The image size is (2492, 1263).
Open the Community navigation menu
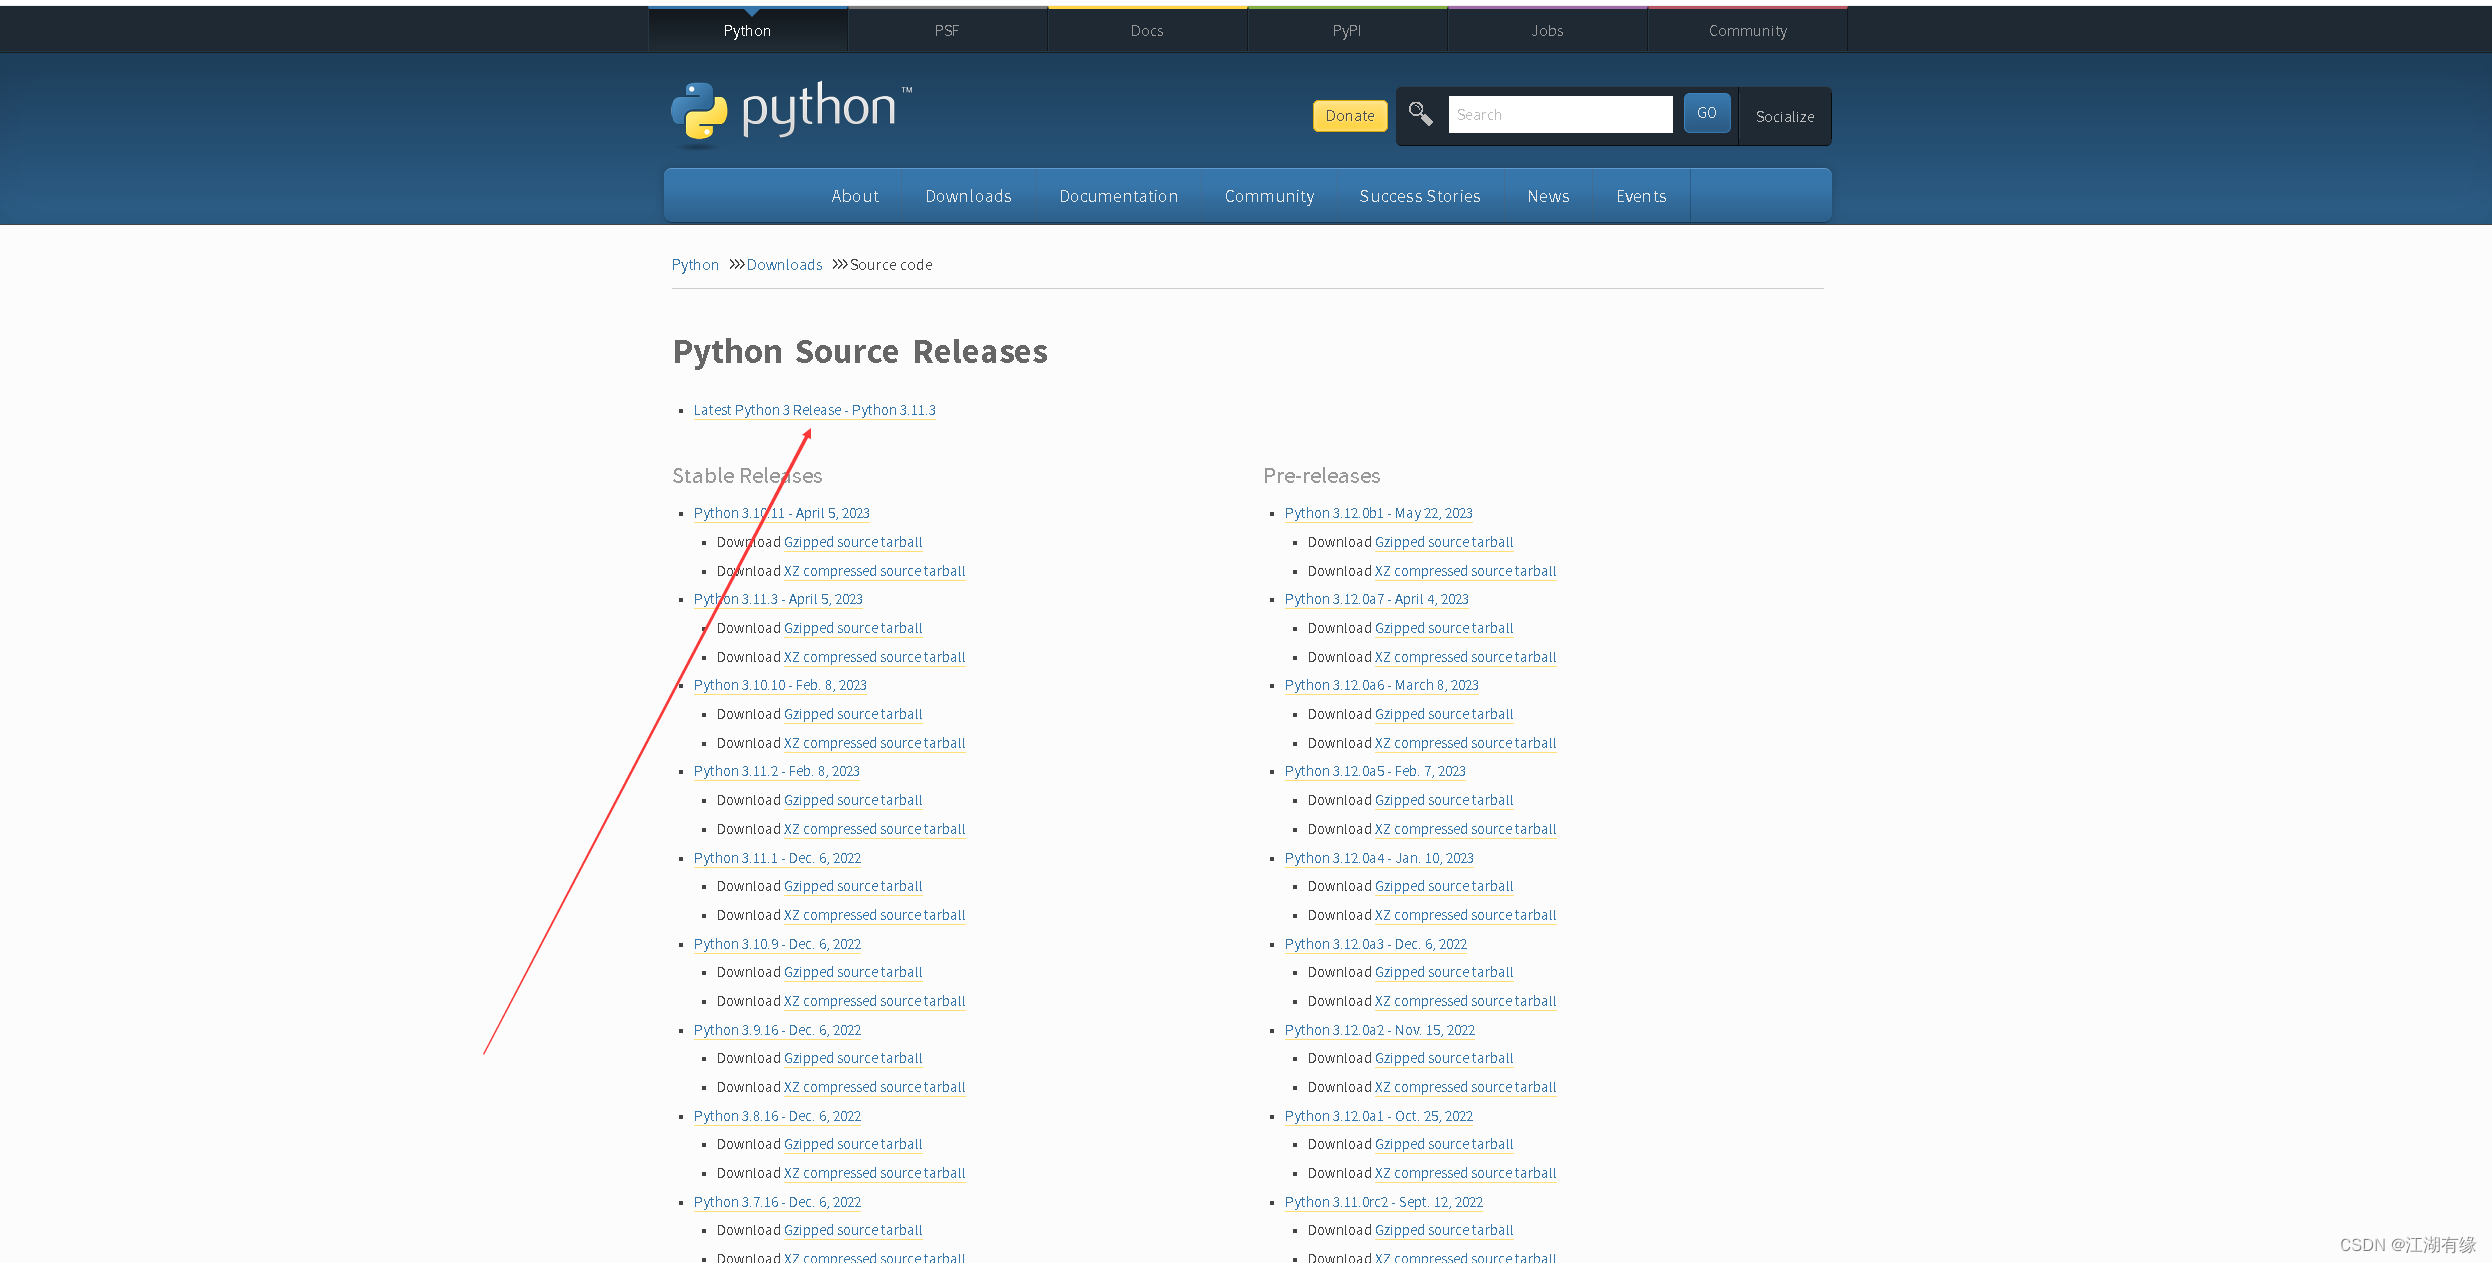[1269, 196]
